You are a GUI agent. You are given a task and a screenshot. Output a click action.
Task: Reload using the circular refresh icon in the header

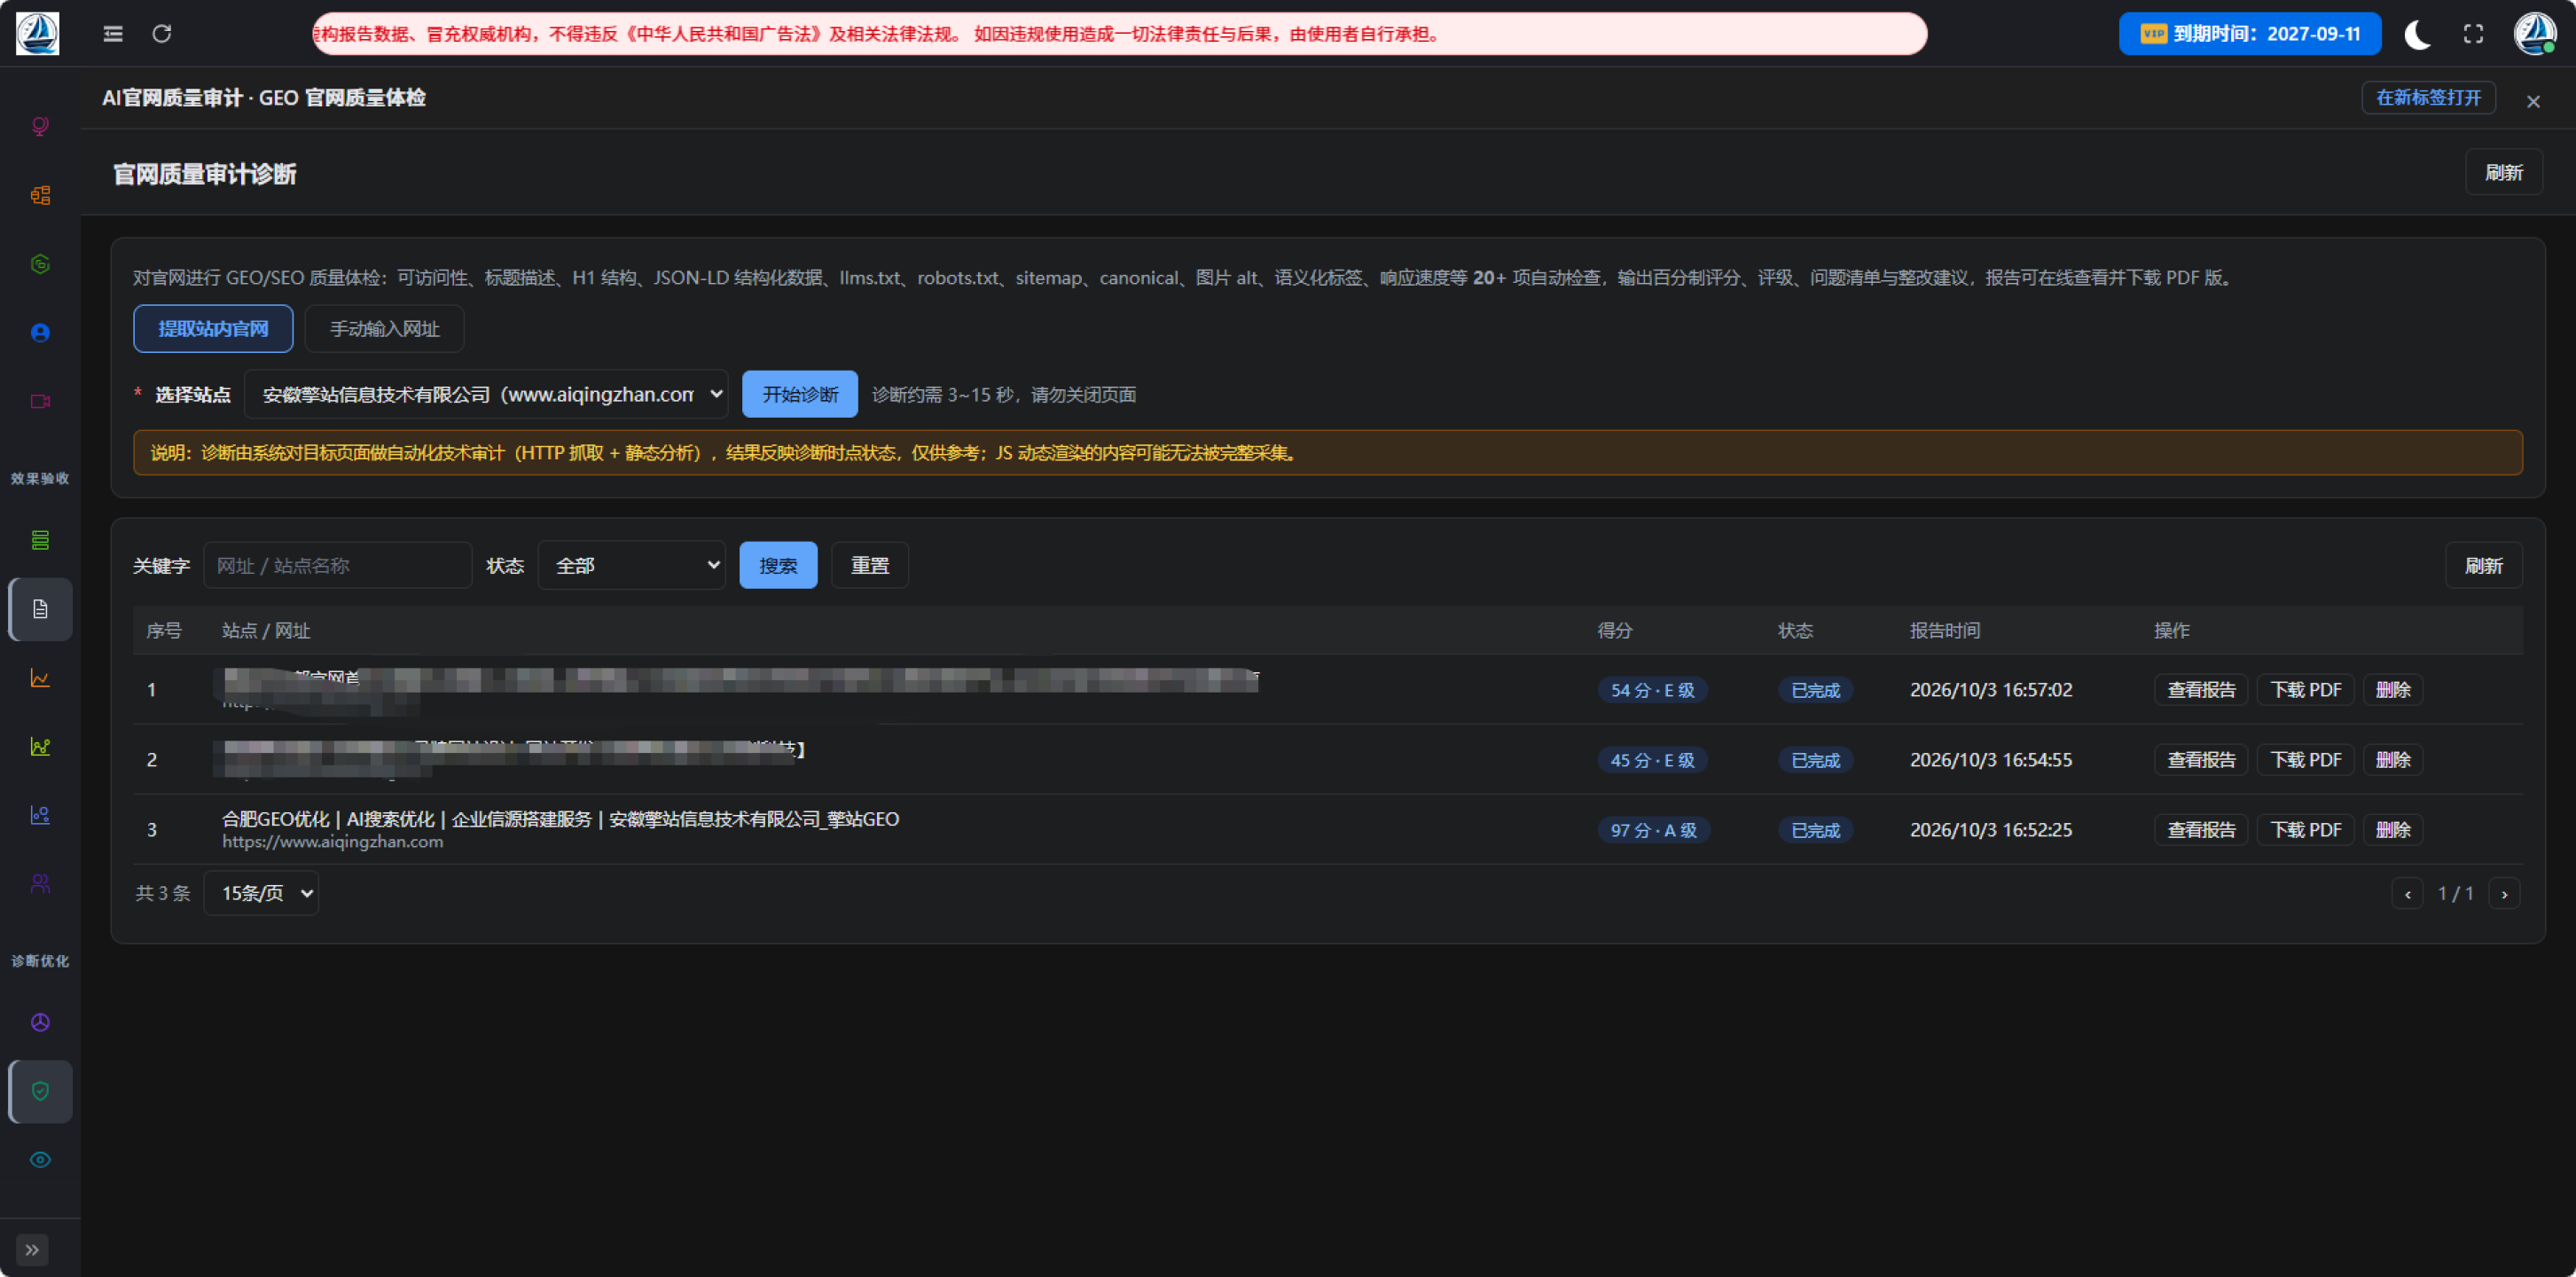tap(162, 34)
